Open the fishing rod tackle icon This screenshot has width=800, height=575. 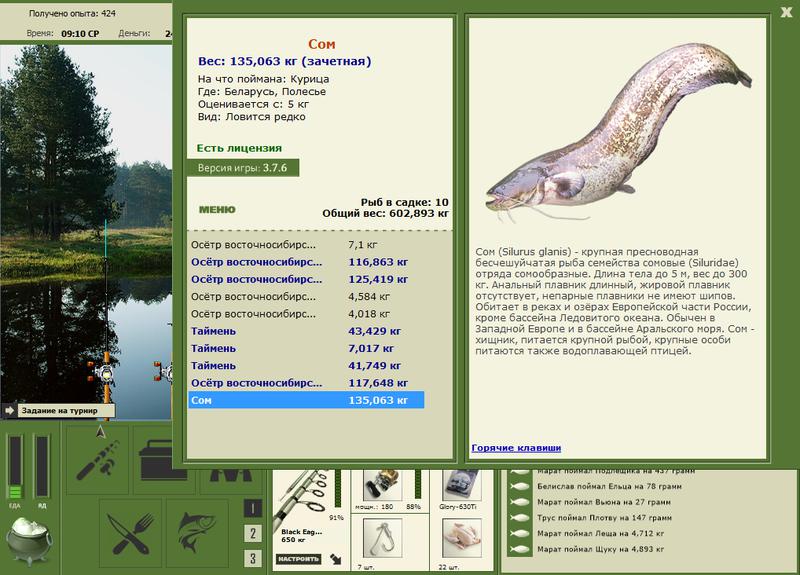tap(97, 460)
